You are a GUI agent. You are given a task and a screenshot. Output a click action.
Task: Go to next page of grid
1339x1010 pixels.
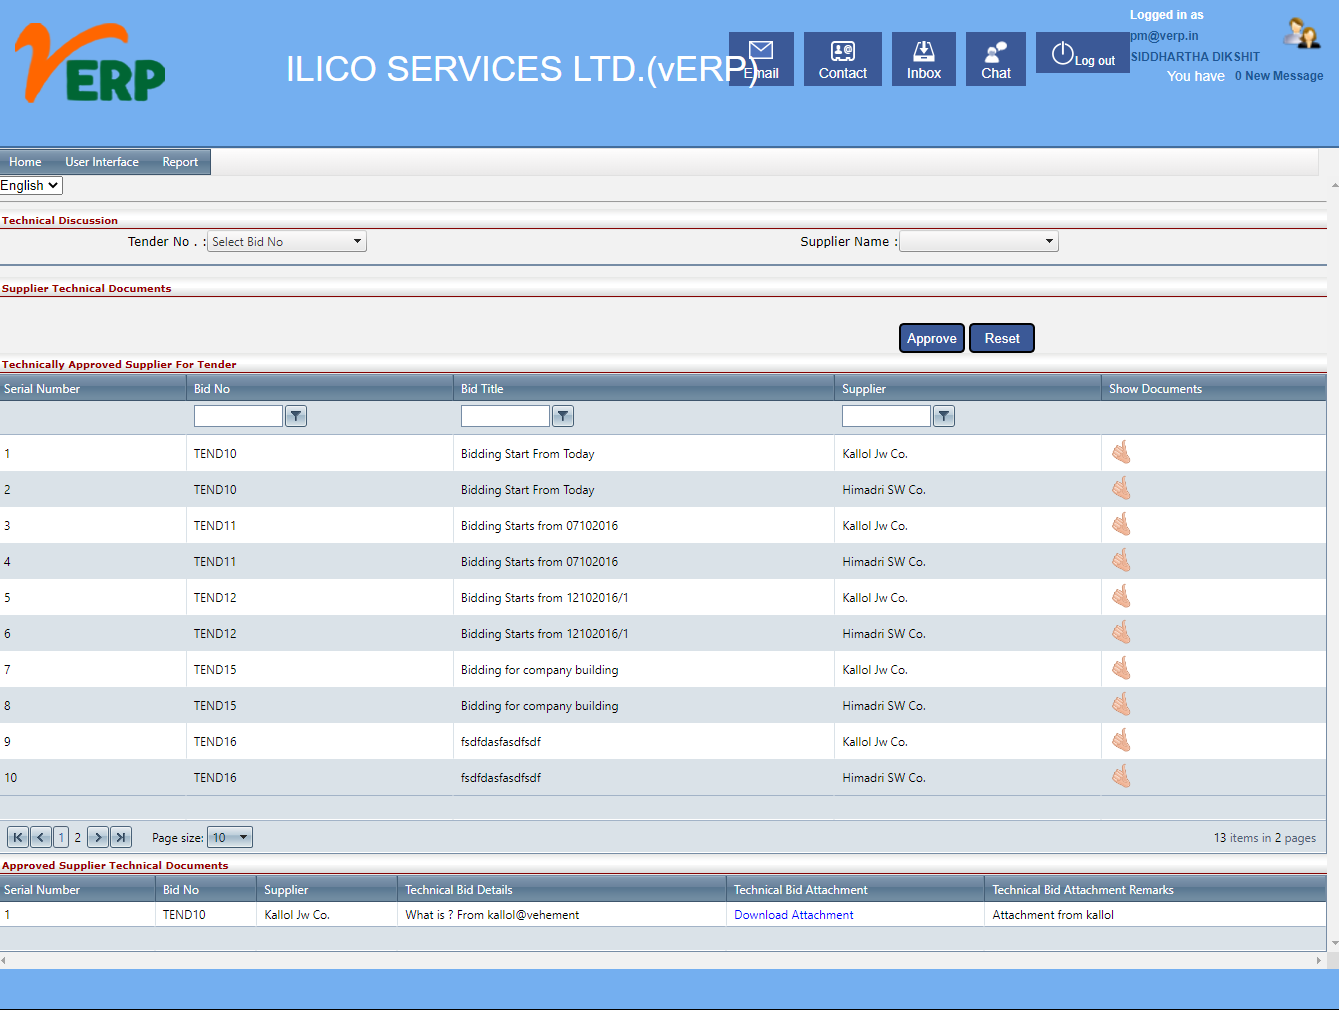[x=98, y=837]
